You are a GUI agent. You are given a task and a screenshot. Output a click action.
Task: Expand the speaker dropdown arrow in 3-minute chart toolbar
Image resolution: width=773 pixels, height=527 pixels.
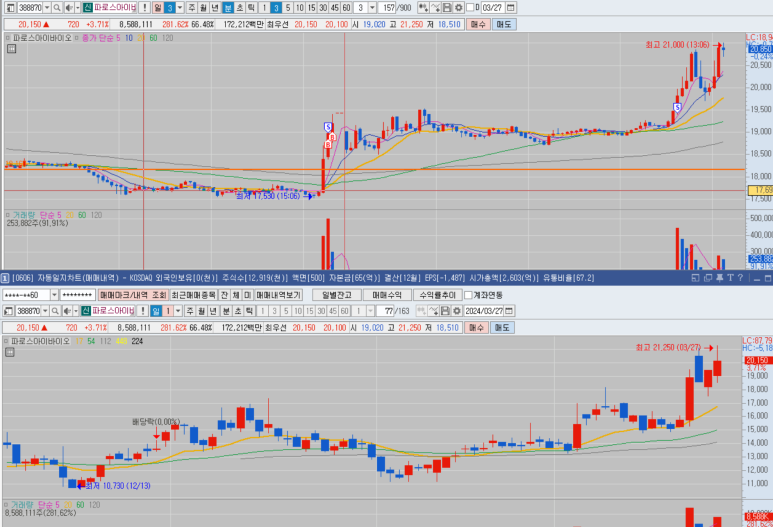tap(77, 8)
